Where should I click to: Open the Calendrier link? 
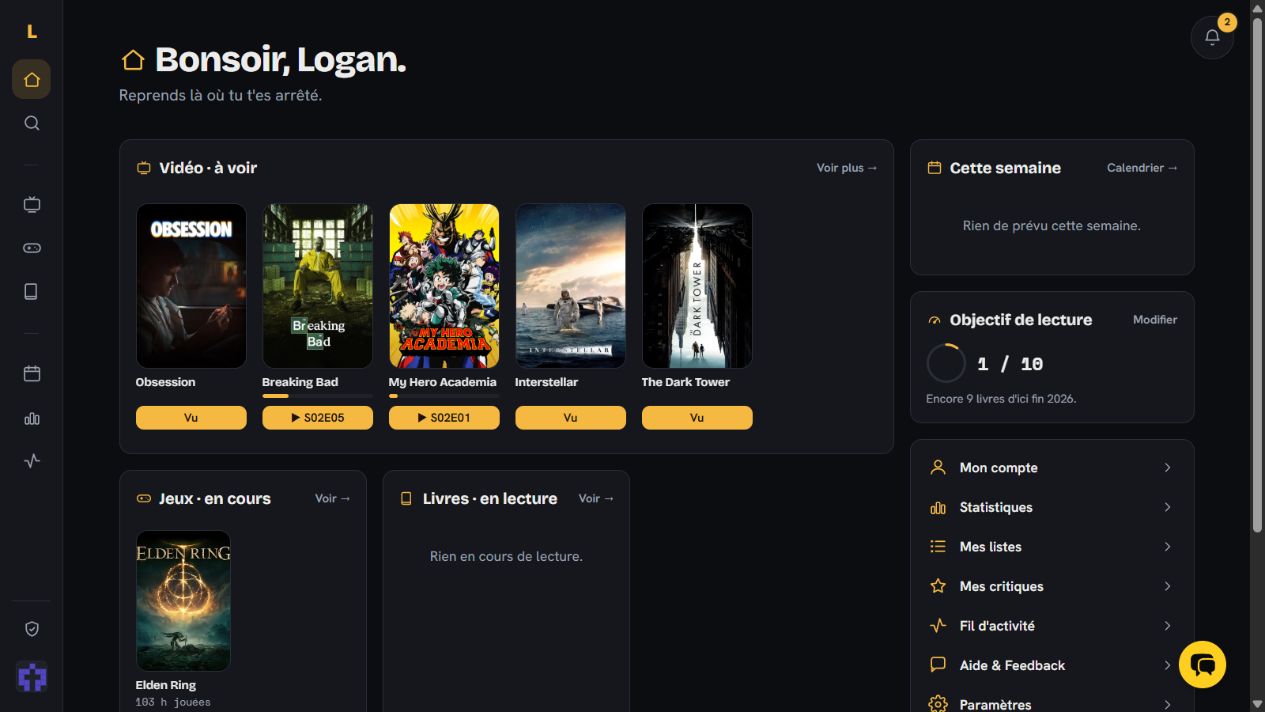1142,168
